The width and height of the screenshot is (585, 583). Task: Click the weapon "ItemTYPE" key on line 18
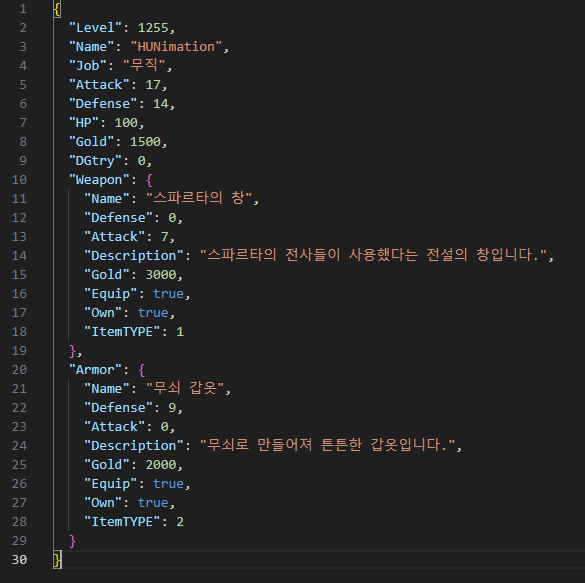122,332
